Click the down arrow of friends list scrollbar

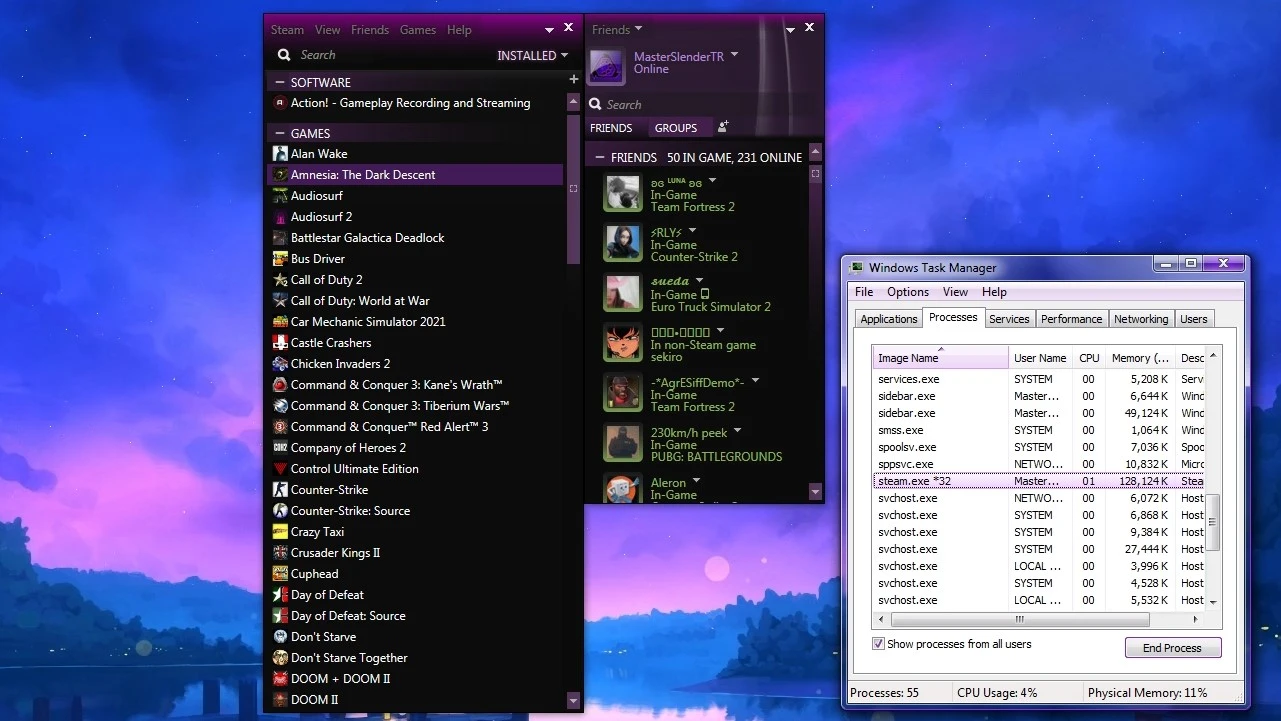815,492
